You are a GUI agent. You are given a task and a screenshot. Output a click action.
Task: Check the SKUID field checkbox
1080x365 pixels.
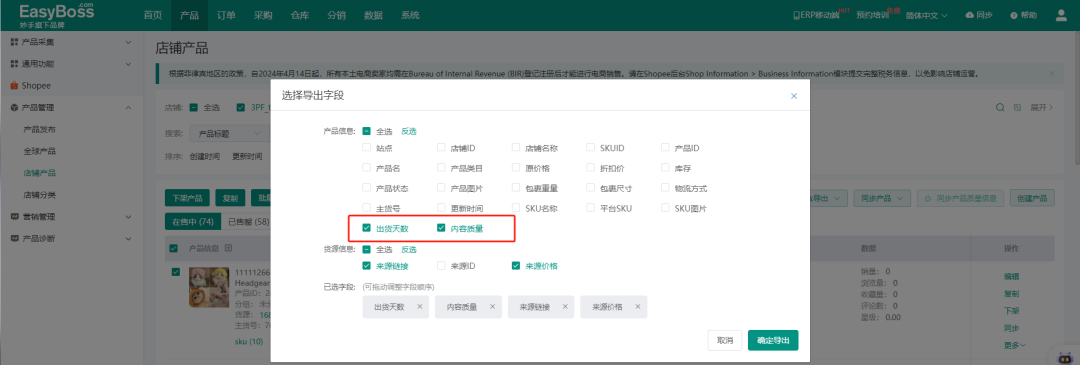(591, 147)
